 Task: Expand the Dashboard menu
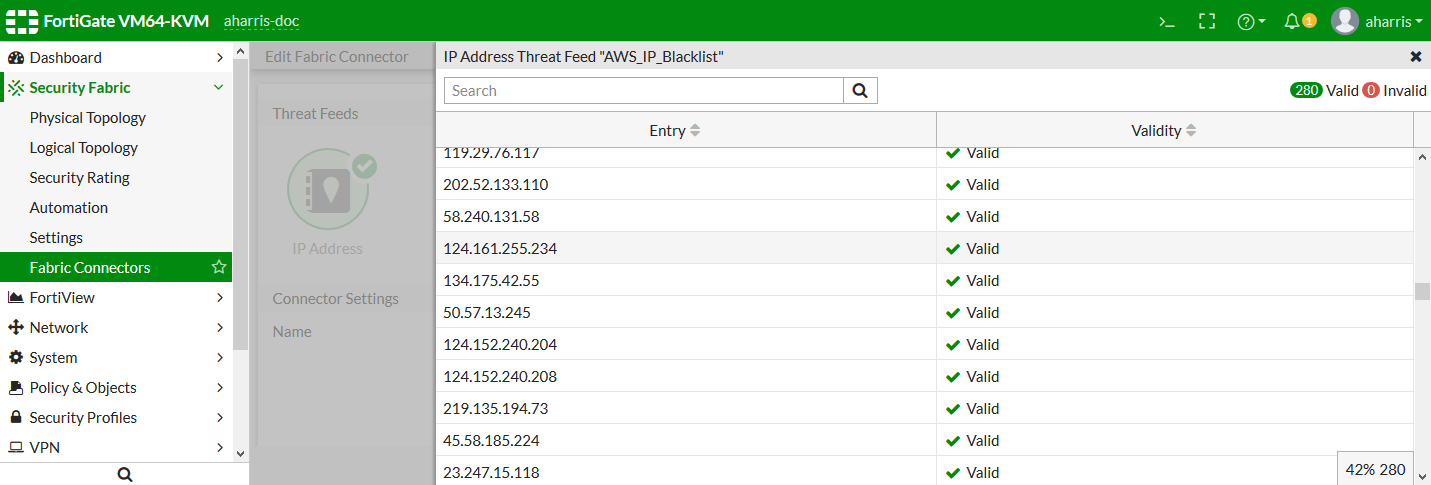[219, 58]
